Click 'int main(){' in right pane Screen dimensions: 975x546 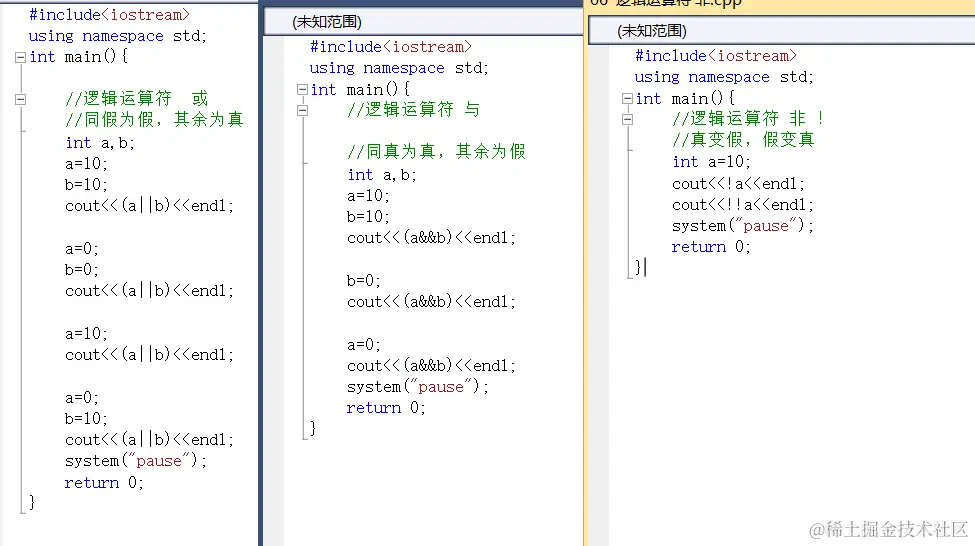[x=685, y=98]
